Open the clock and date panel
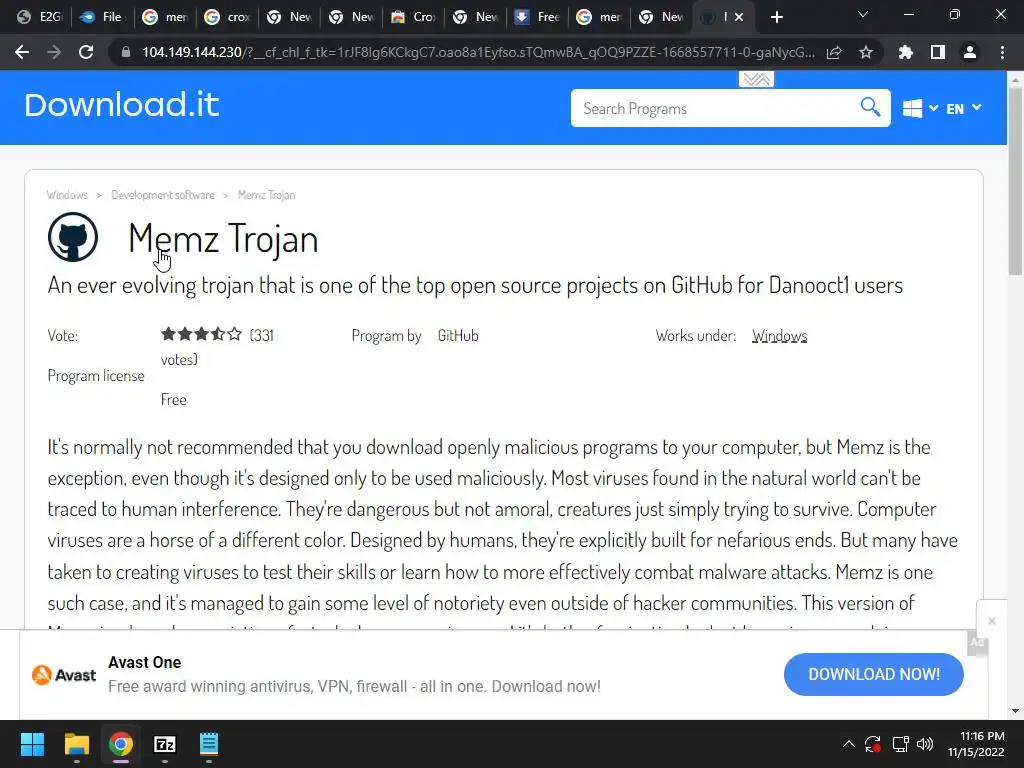Viewport: 1024px width, 768px height. pyautogui.click(x=976, y=744)
